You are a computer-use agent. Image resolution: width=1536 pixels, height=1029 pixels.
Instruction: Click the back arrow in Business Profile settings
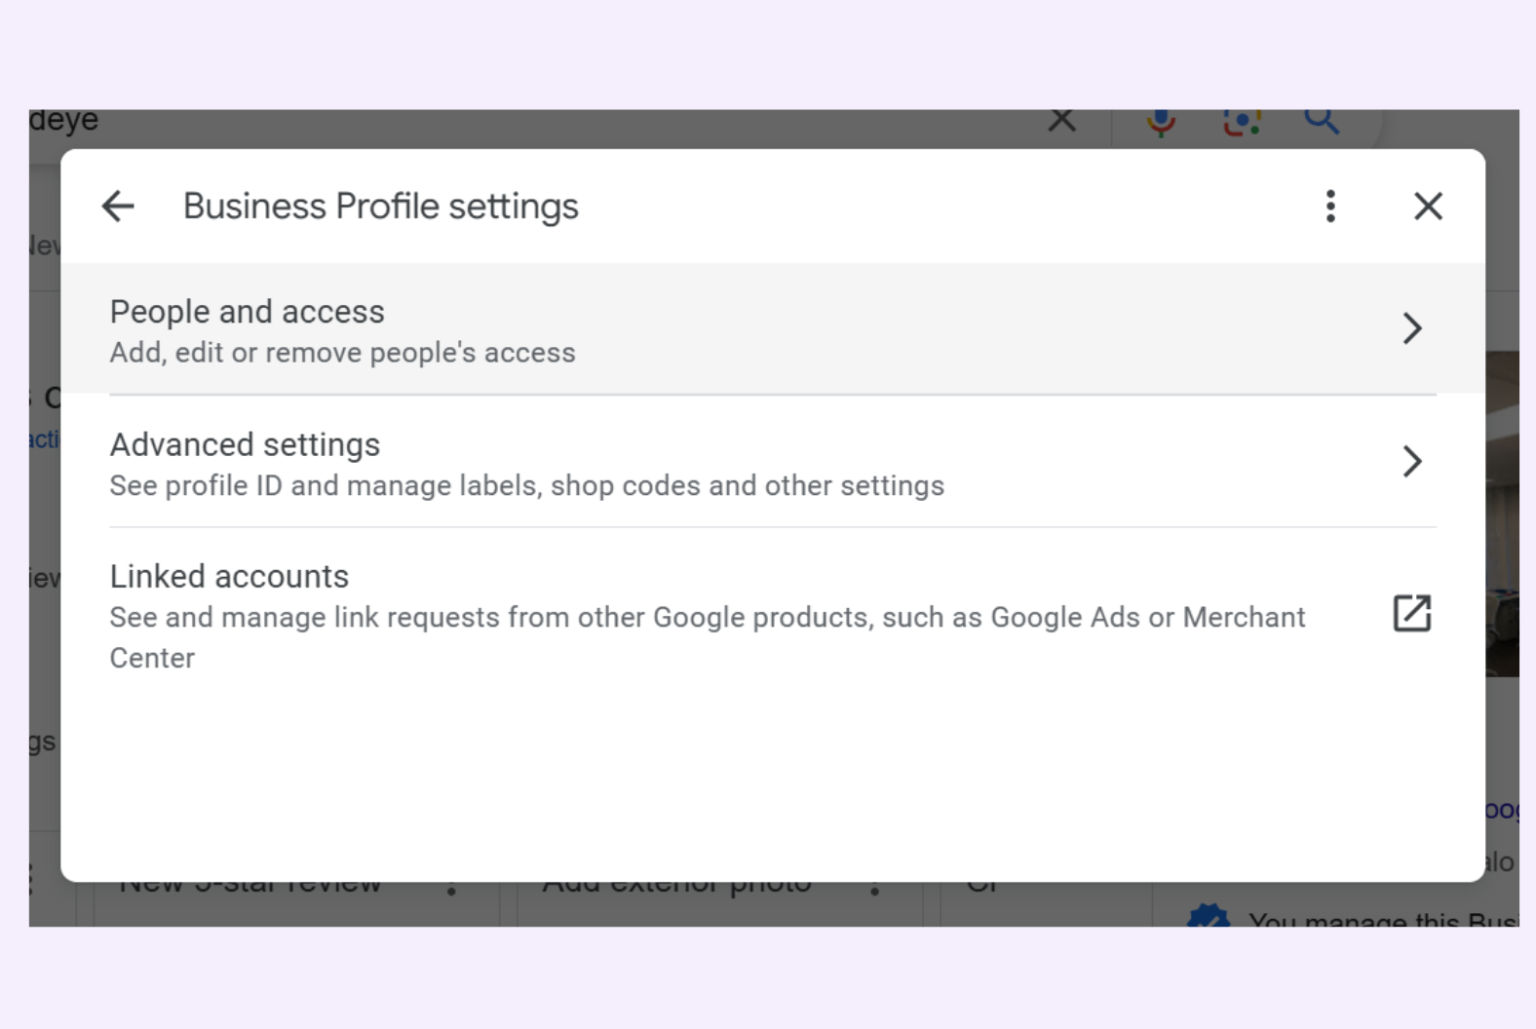point(118,206)
